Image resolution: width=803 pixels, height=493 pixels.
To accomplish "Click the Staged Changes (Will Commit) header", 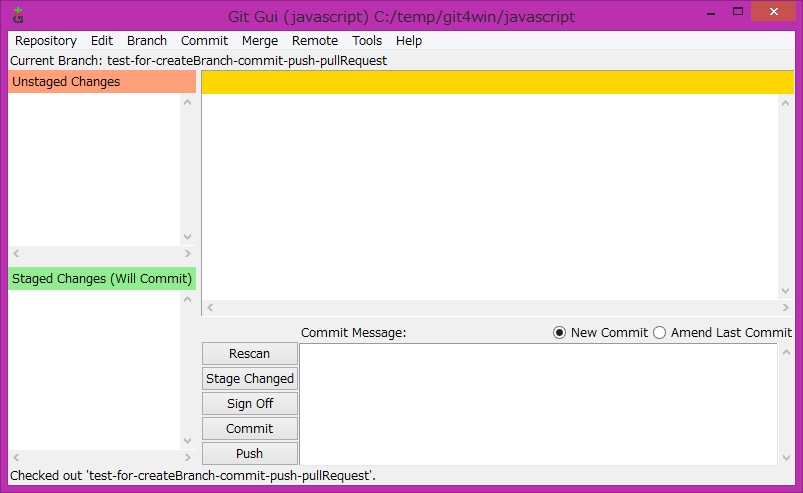I will [102, 278].
